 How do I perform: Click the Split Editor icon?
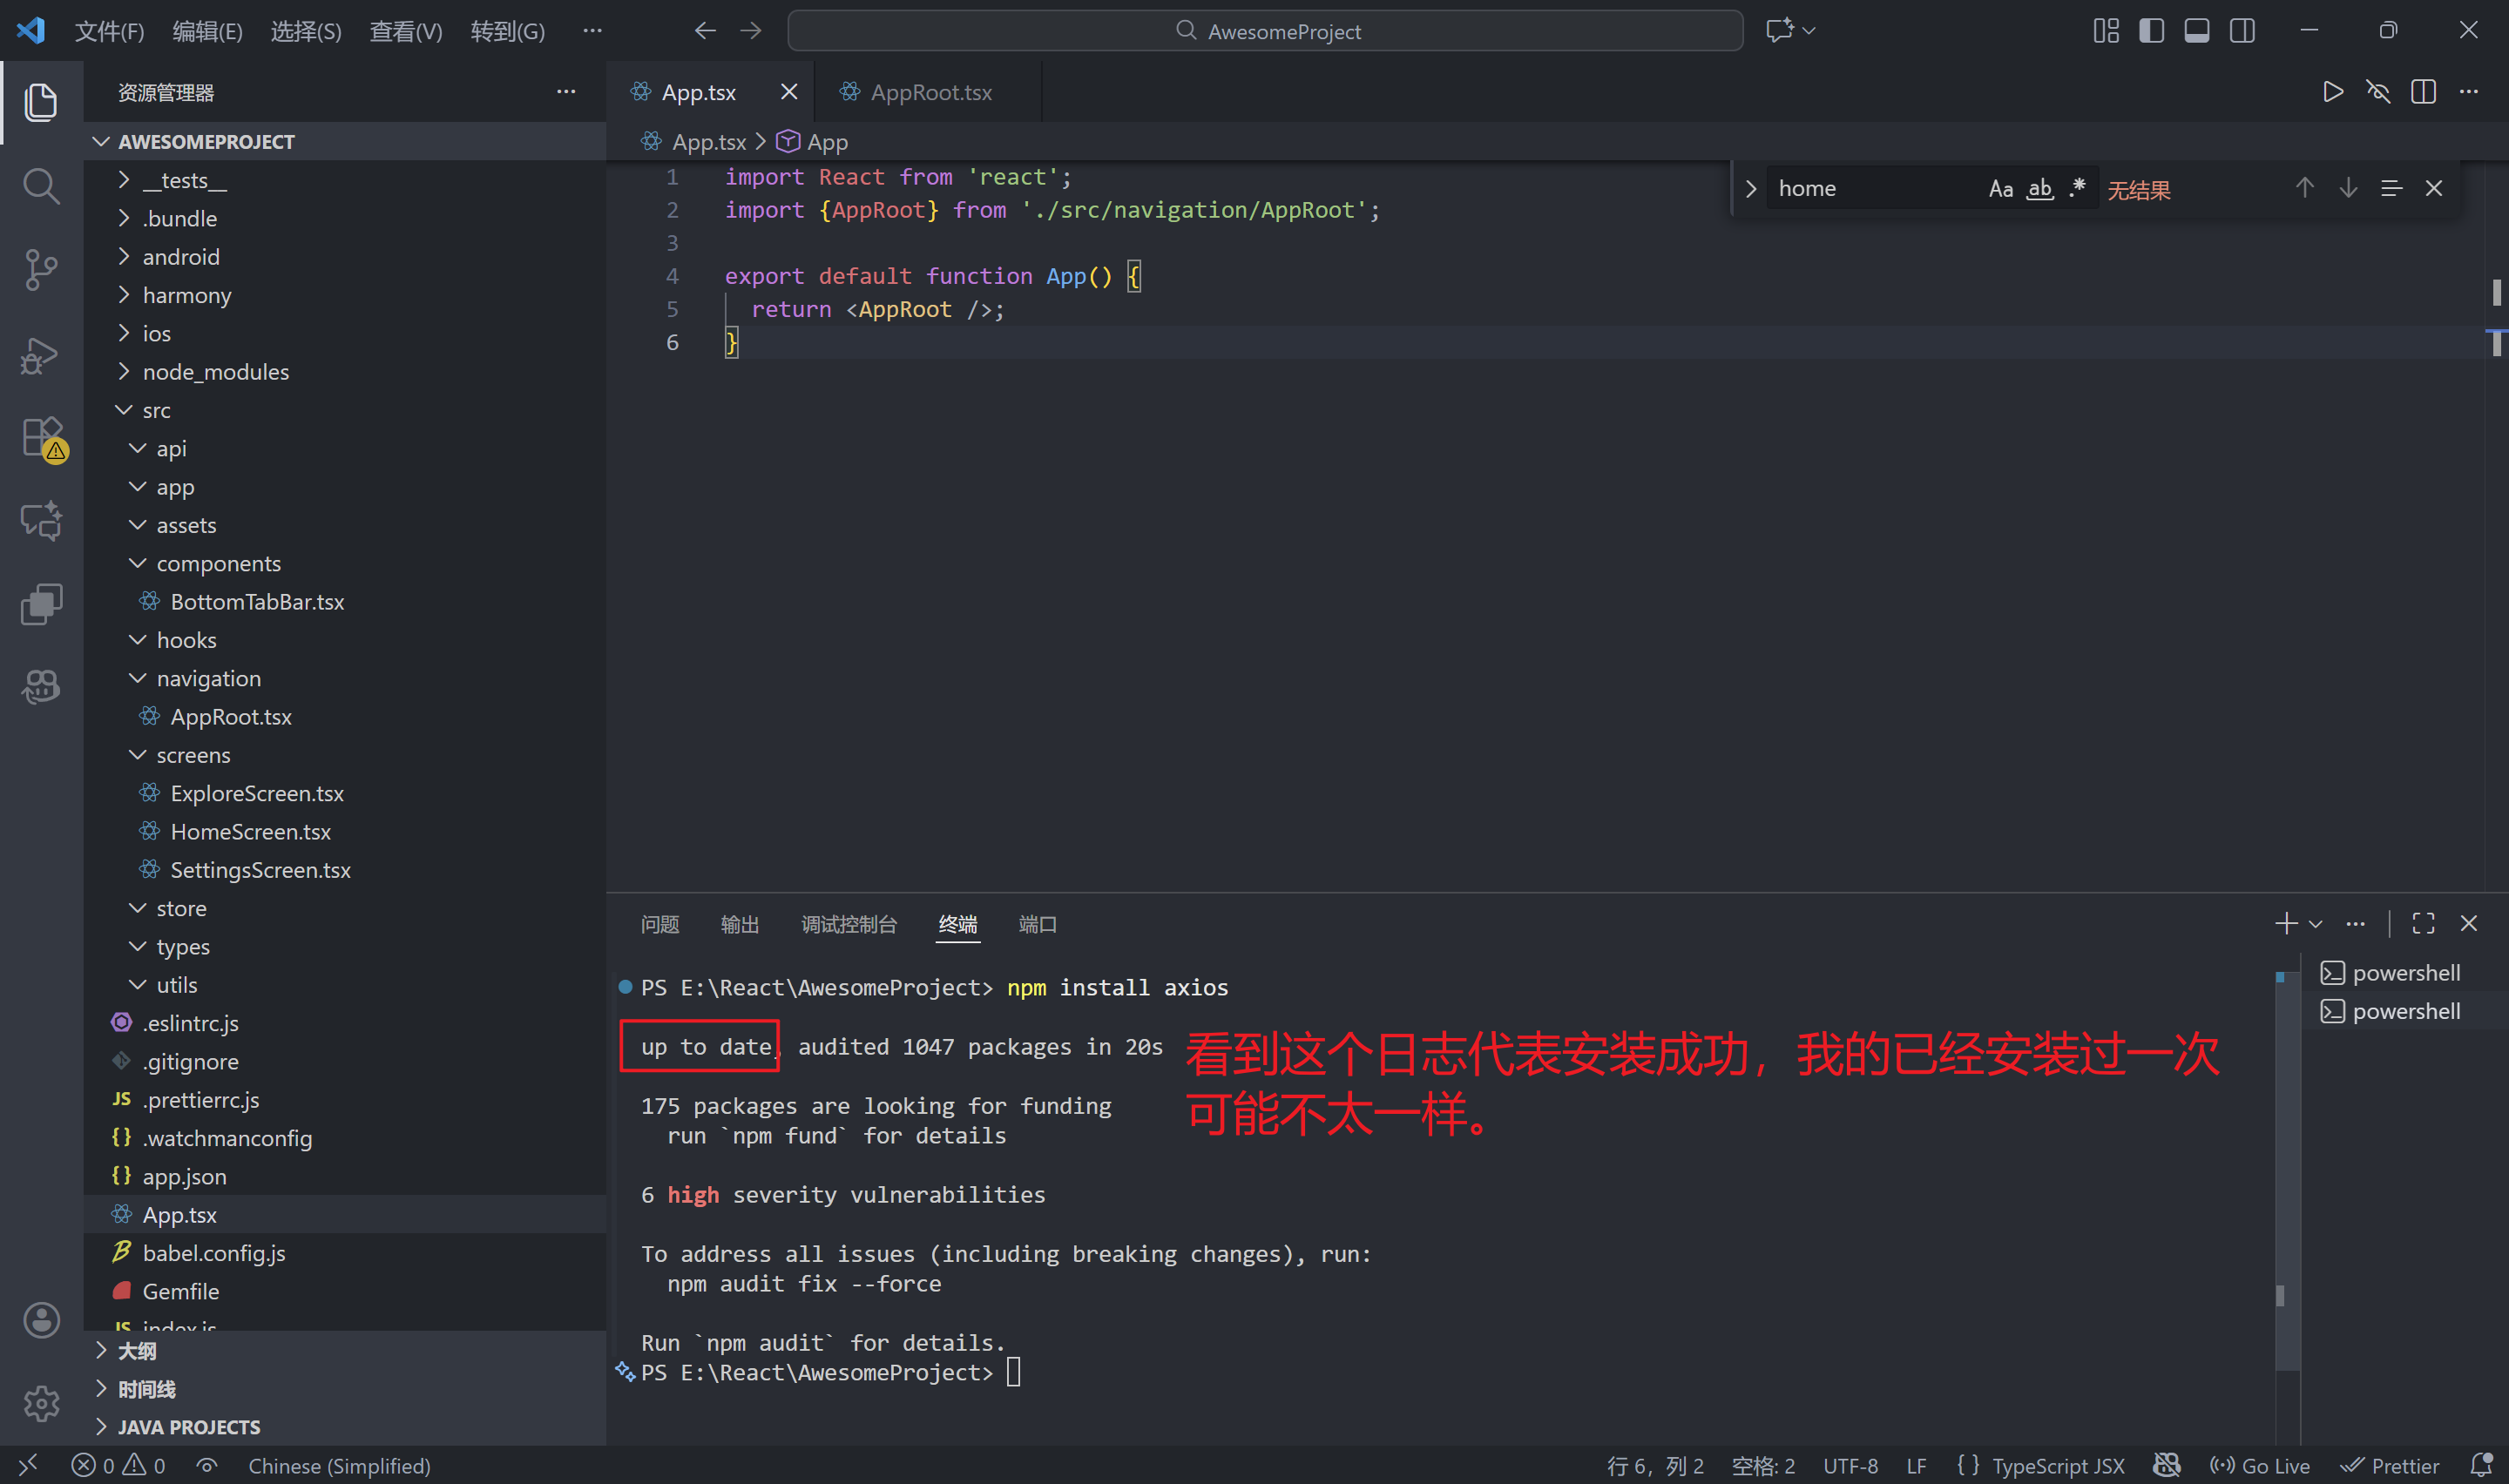(2423, 92)
